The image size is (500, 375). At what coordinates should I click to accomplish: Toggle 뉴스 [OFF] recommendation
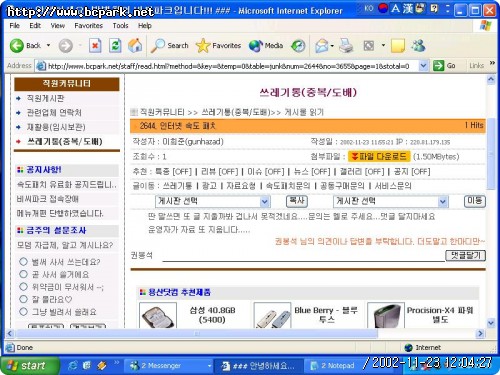(x=312, y=172)
